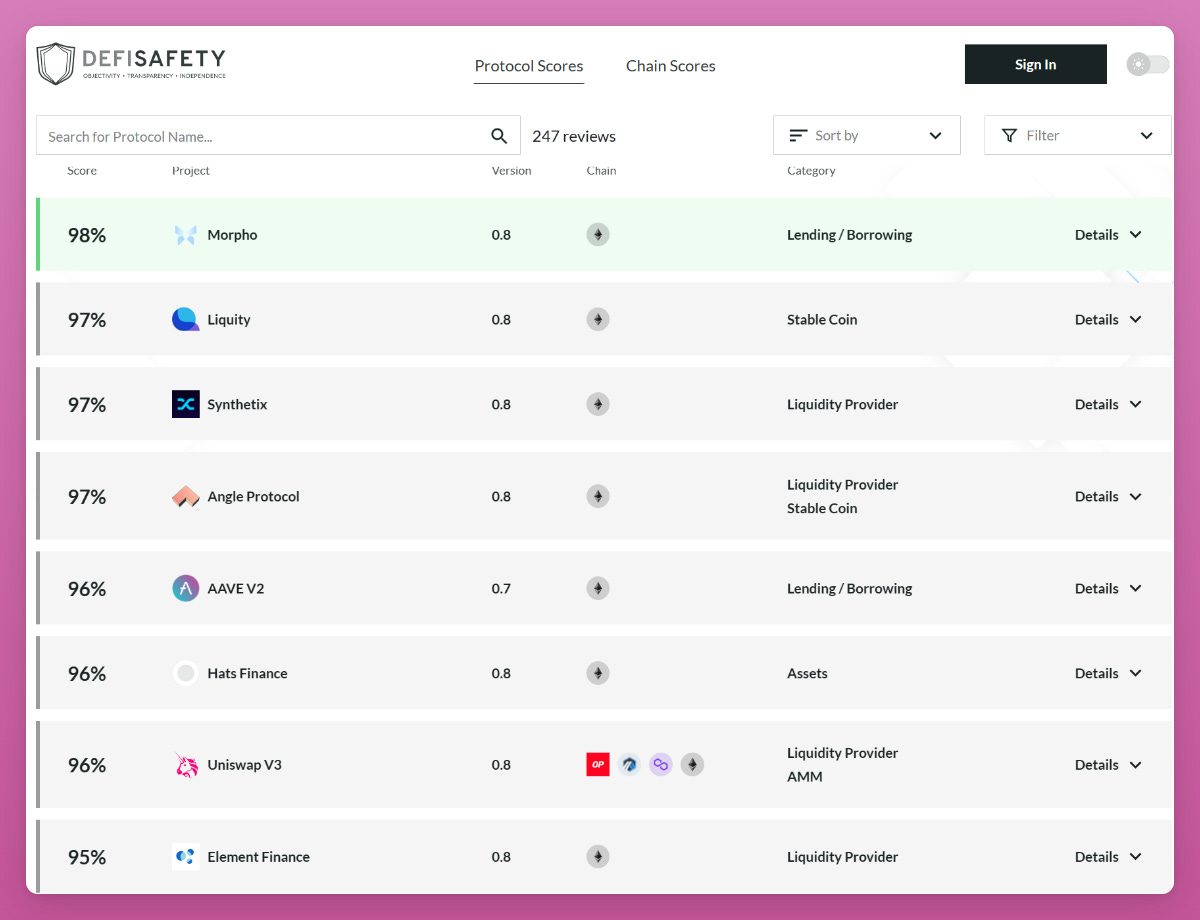Click the Sign In button
The image size is (1200, 920).
pyautogui.click(x=1036, y=64)
